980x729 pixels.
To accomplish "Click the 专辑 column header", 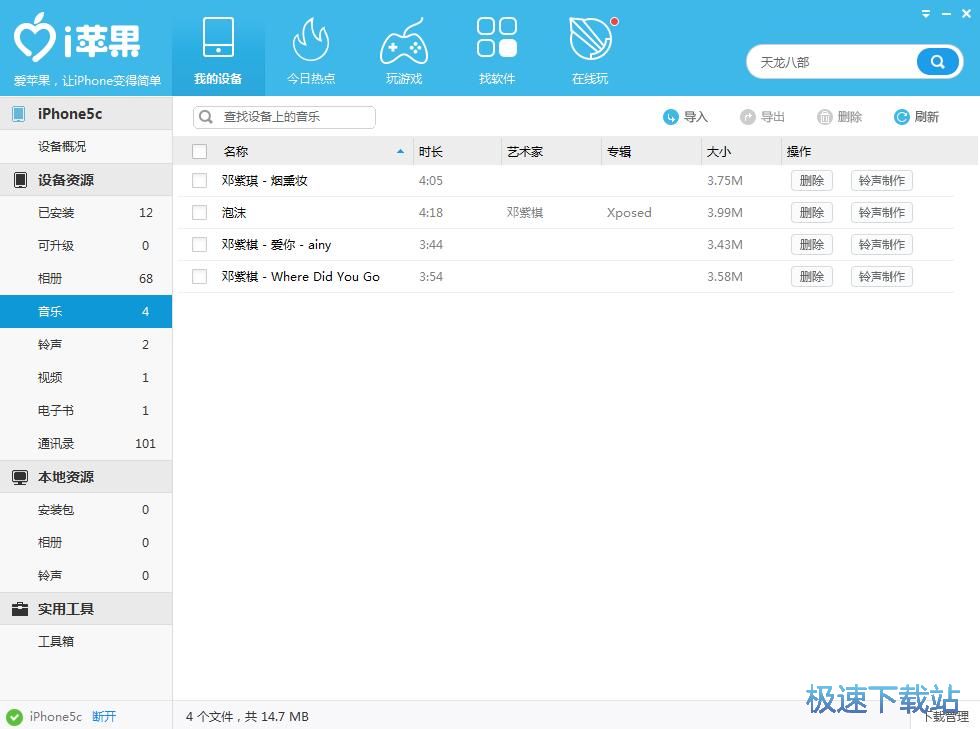I will [x=619, y=151].
